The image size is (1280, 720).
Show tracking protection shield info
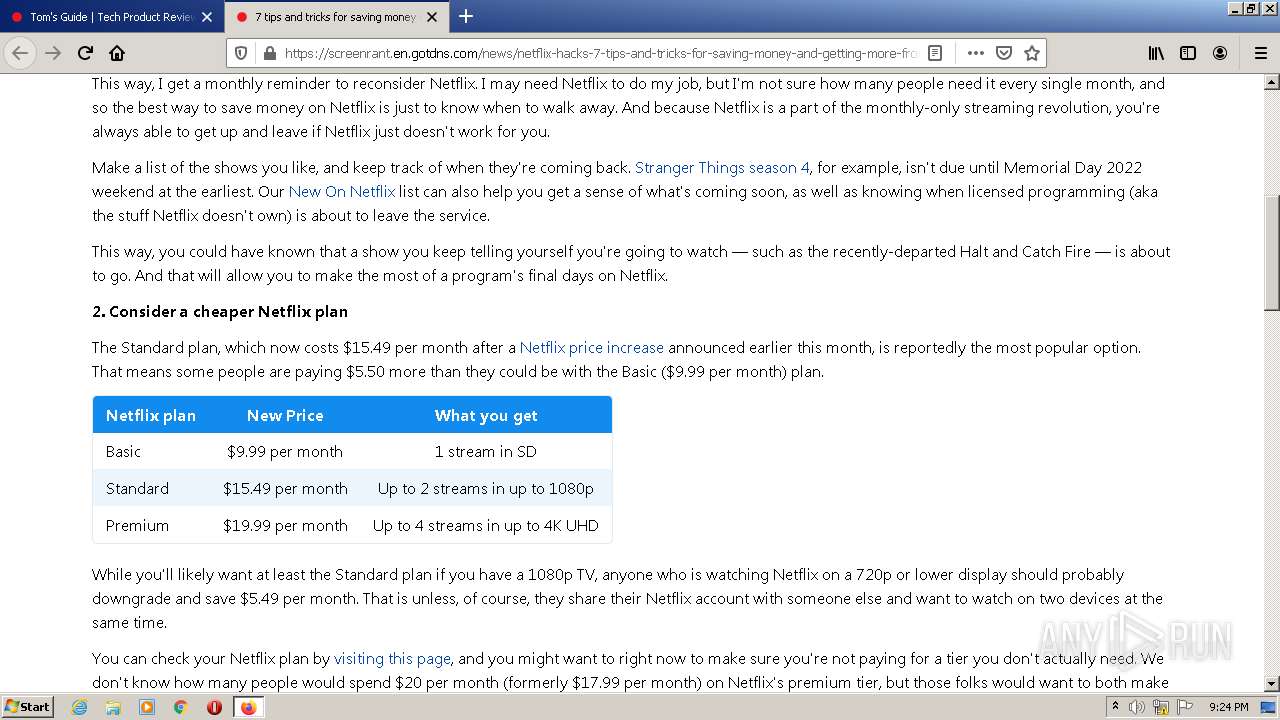tap(241, 53)
